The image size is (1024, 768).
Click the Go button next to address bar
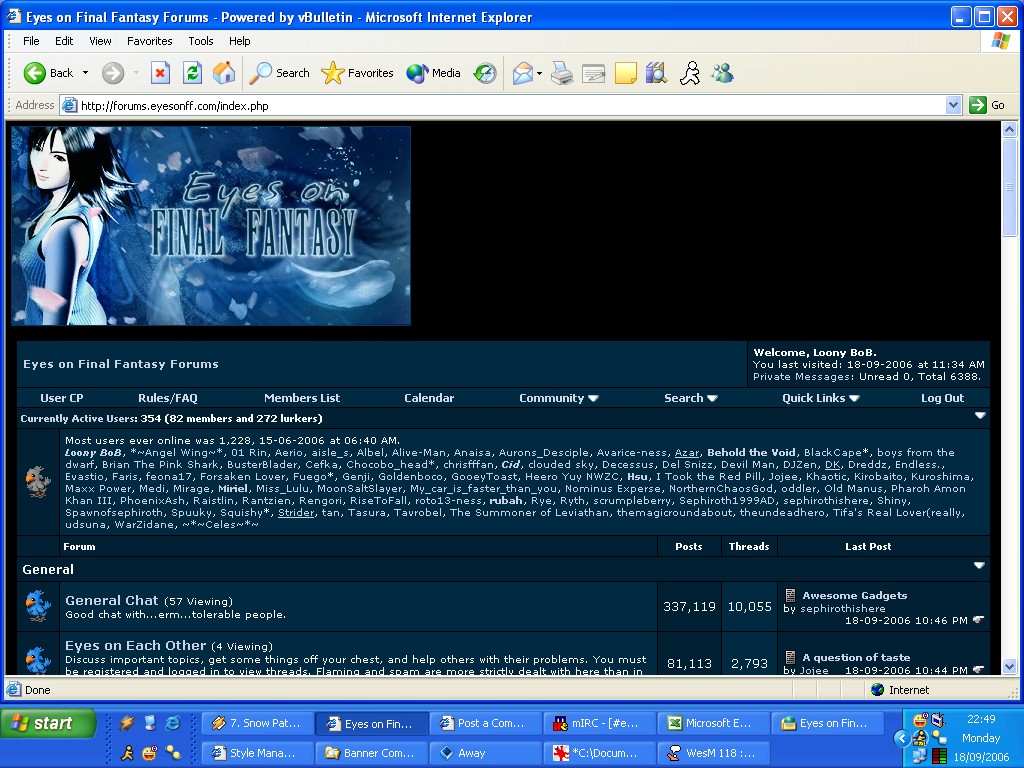[987, 105]
